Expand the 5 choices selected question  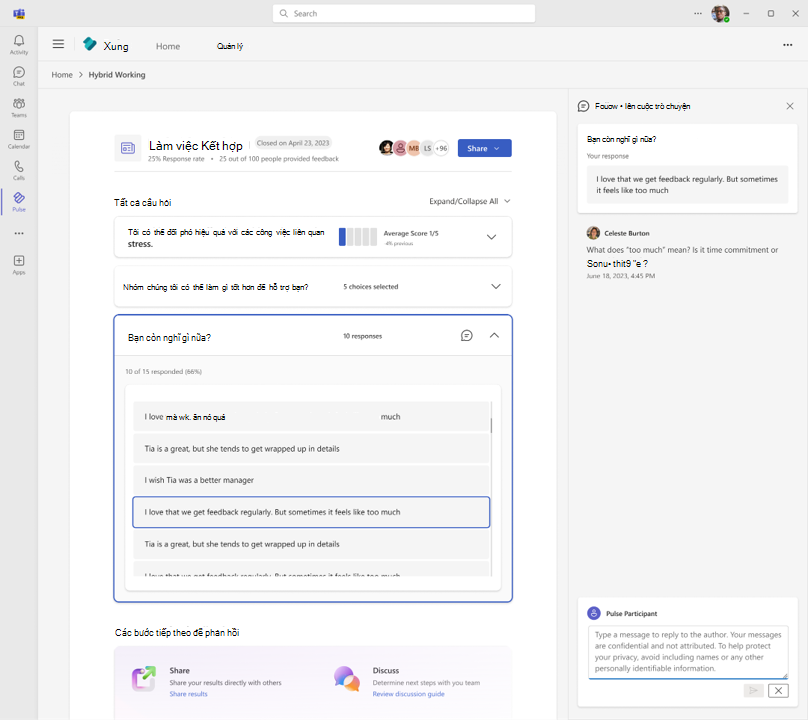495,287
